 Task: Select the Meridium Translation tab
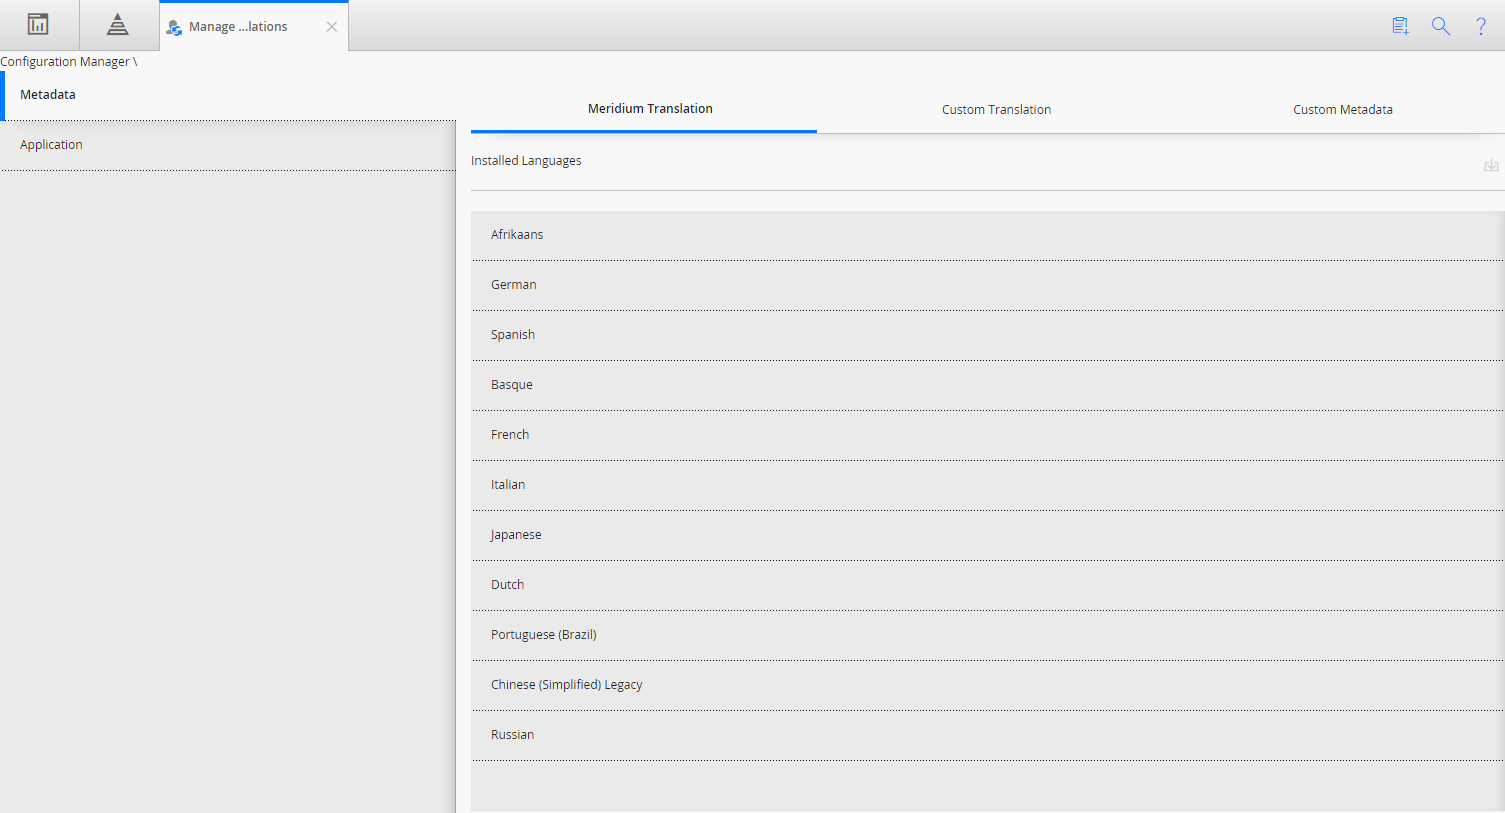(x=644, y=109)
